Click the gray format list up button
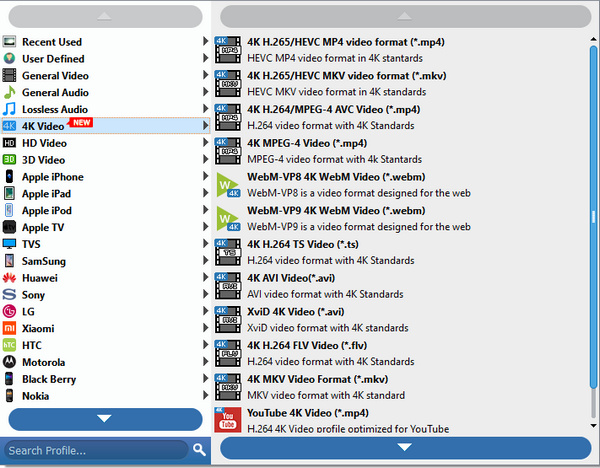The image size is (600, 468). pos(406,16)
